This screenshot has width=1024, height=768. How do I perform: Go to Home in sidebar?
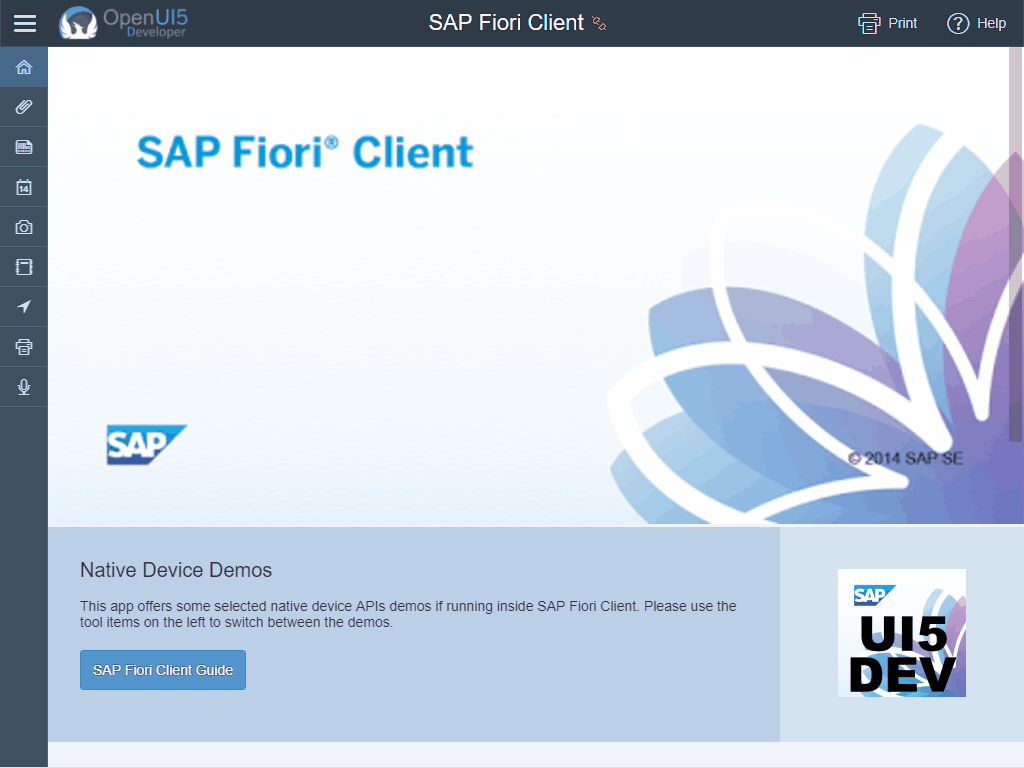[24, 67]
